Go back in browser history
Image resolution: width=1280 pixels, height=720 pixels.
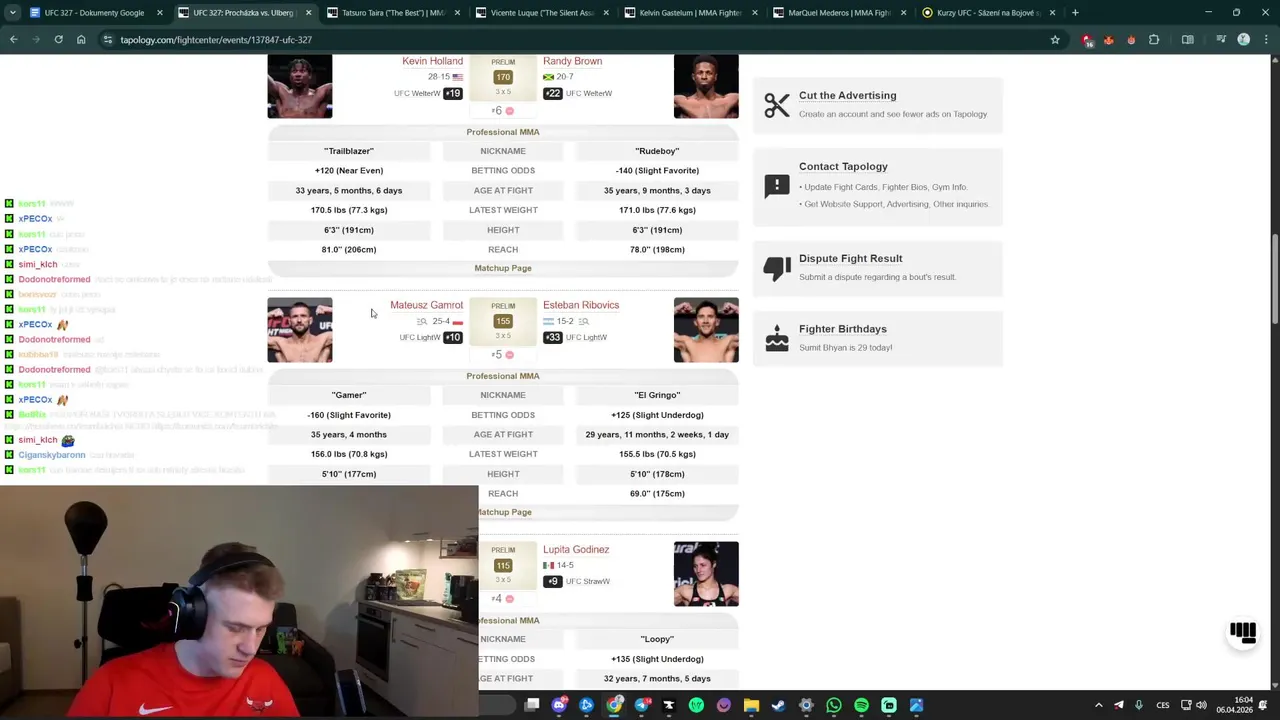click(14, 40)
